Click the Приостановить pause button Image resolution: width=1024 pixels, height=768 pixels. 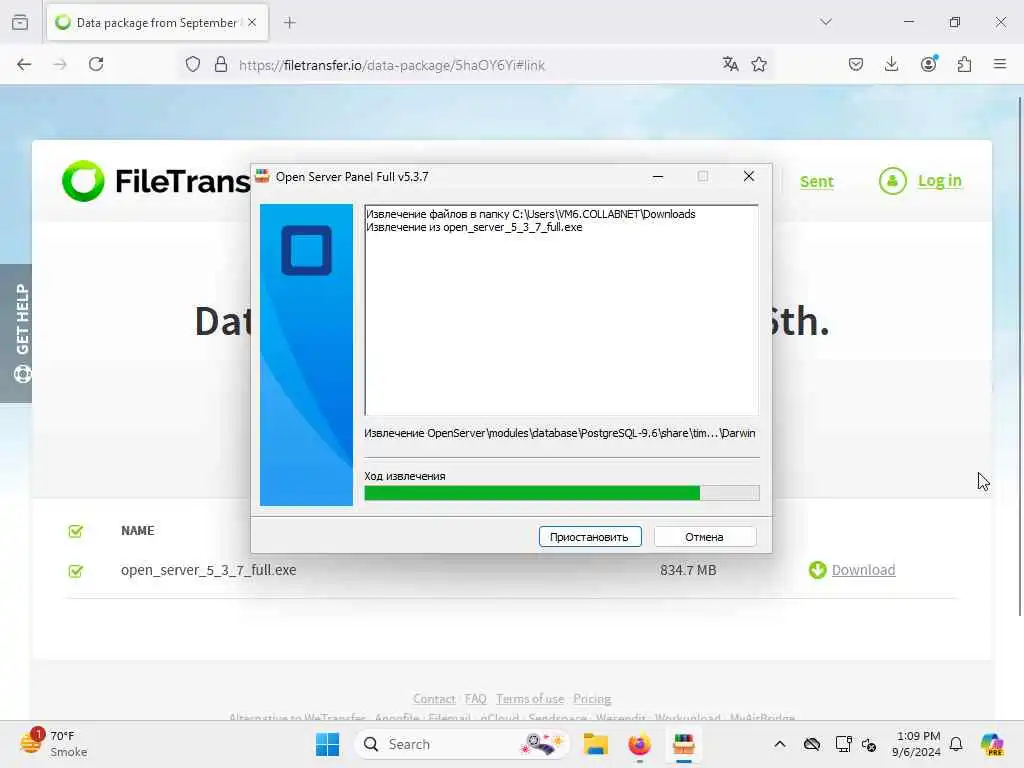[x=590, y=537]
